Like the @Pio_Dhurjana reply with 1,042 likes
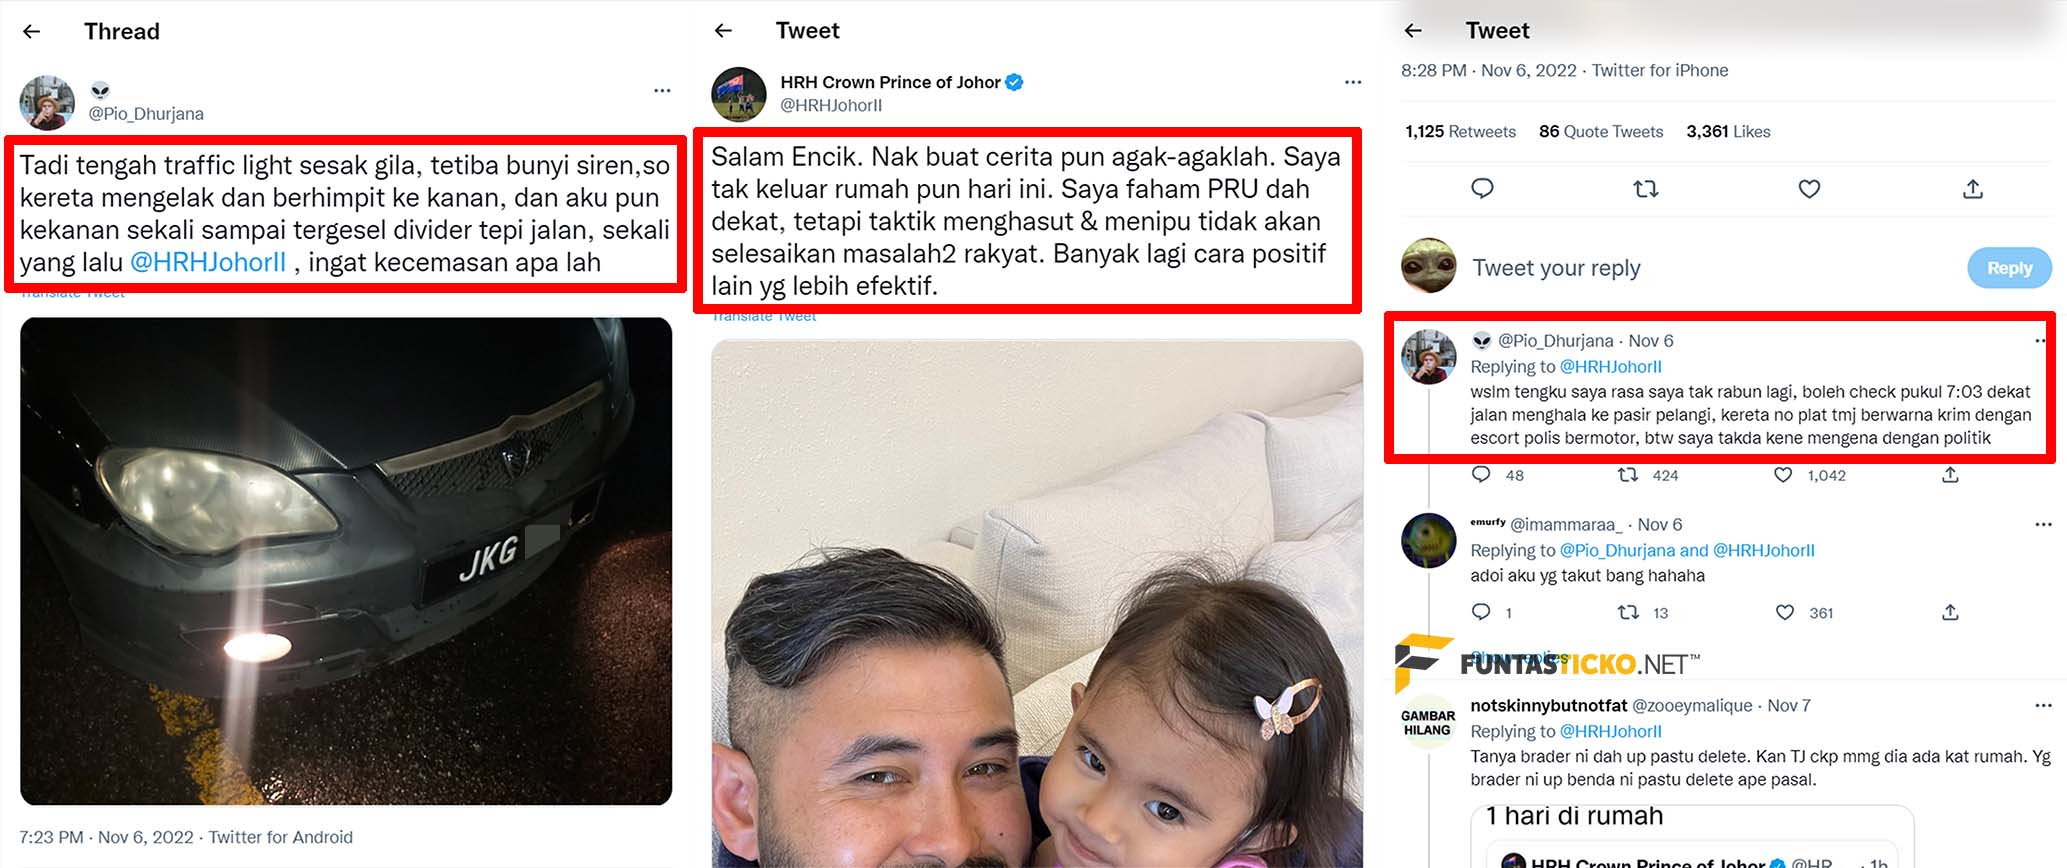This screenshot has height=868, width=2067. (x=1783, y=475)
